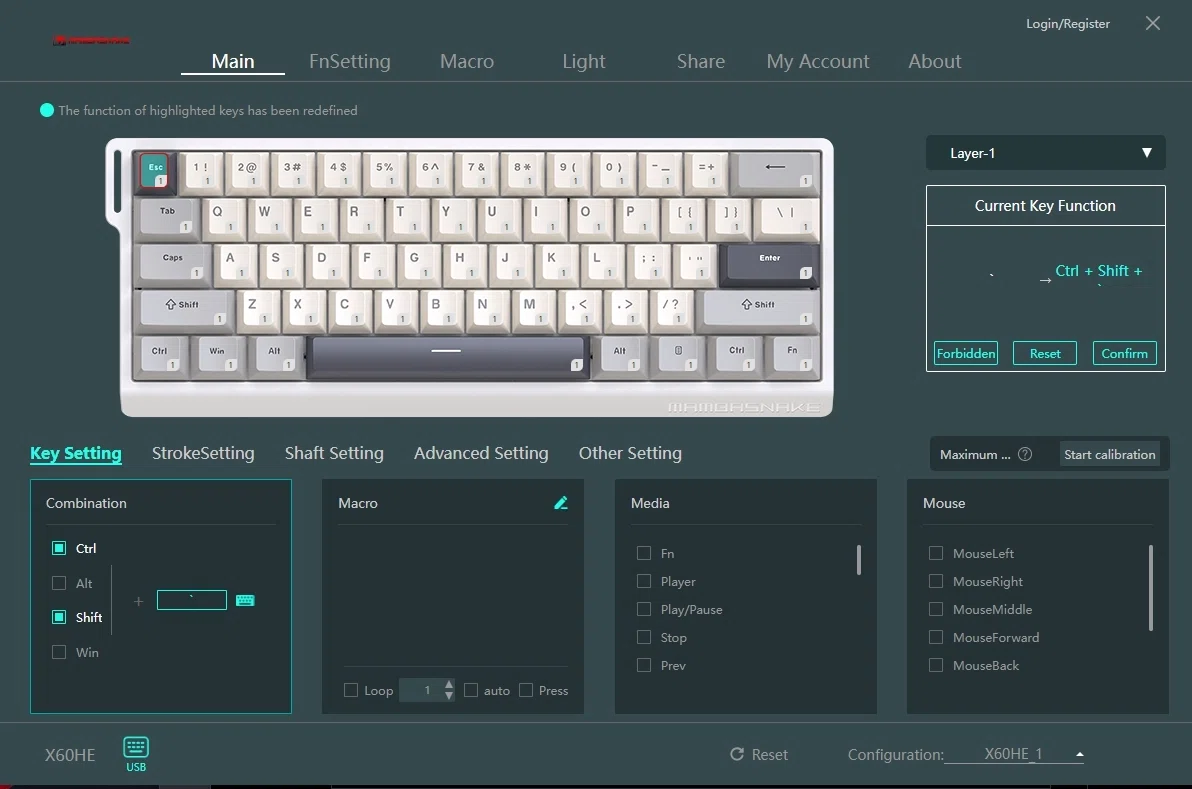Click the Mouse list scrollbar

pyautogui.click(x=1151, y=588)
